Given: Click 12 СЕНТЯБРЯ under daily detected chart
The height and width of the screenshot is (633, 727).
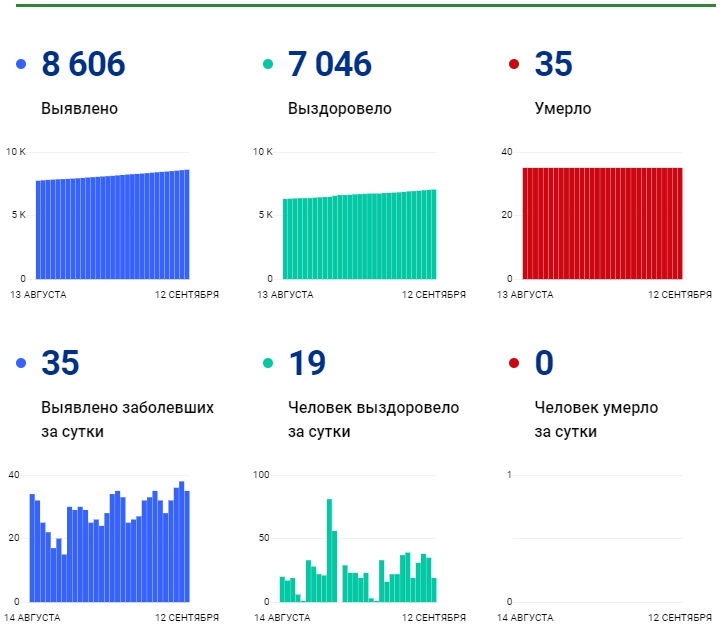Looking at the screenshot, I should pos(187,618).
